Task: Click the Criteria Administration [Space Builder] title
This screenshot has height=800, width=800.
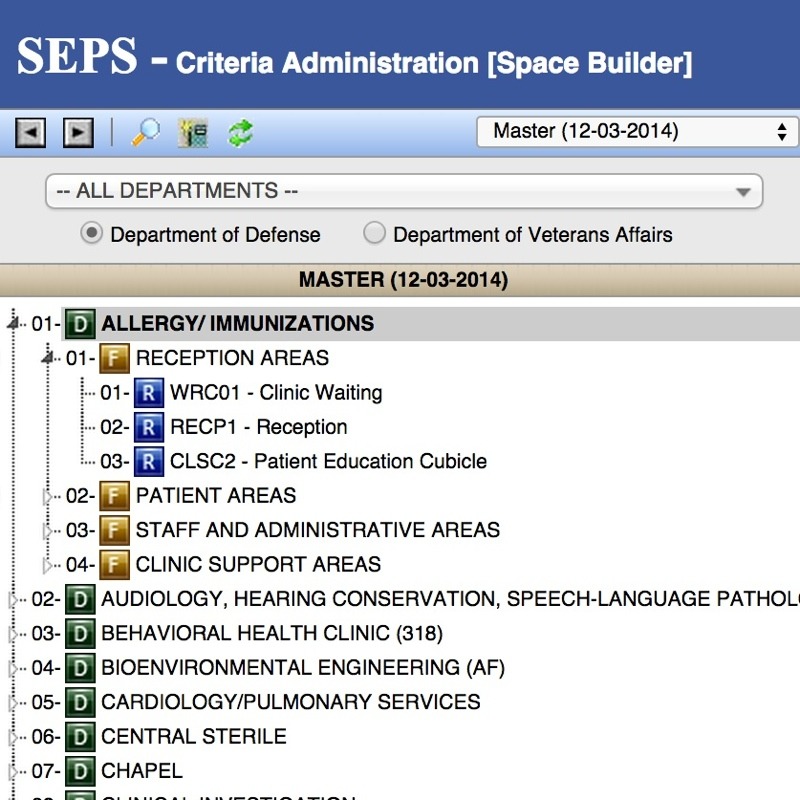Action: (434, 64)
